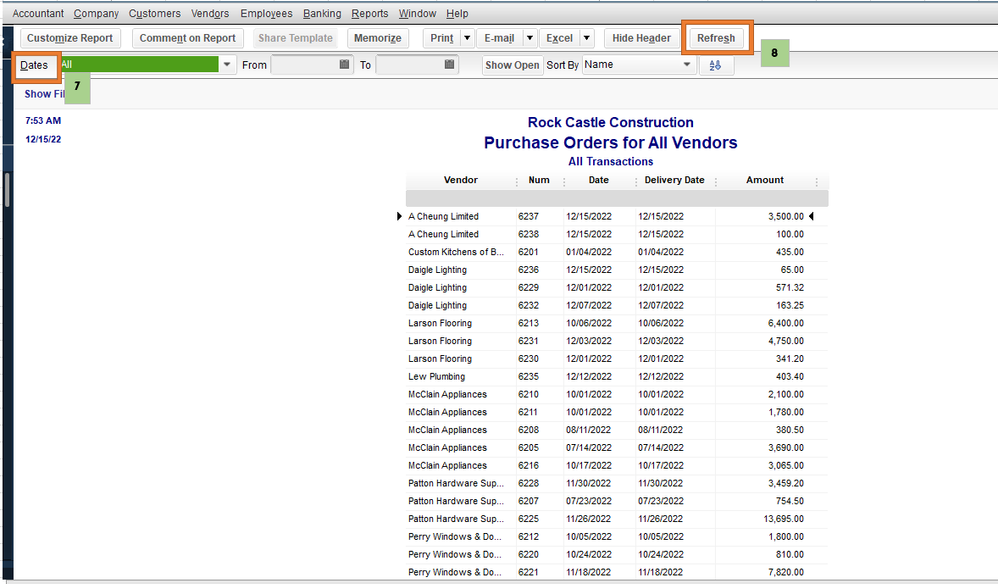
Task: Open the Reports menu
Action: [370, 14]
